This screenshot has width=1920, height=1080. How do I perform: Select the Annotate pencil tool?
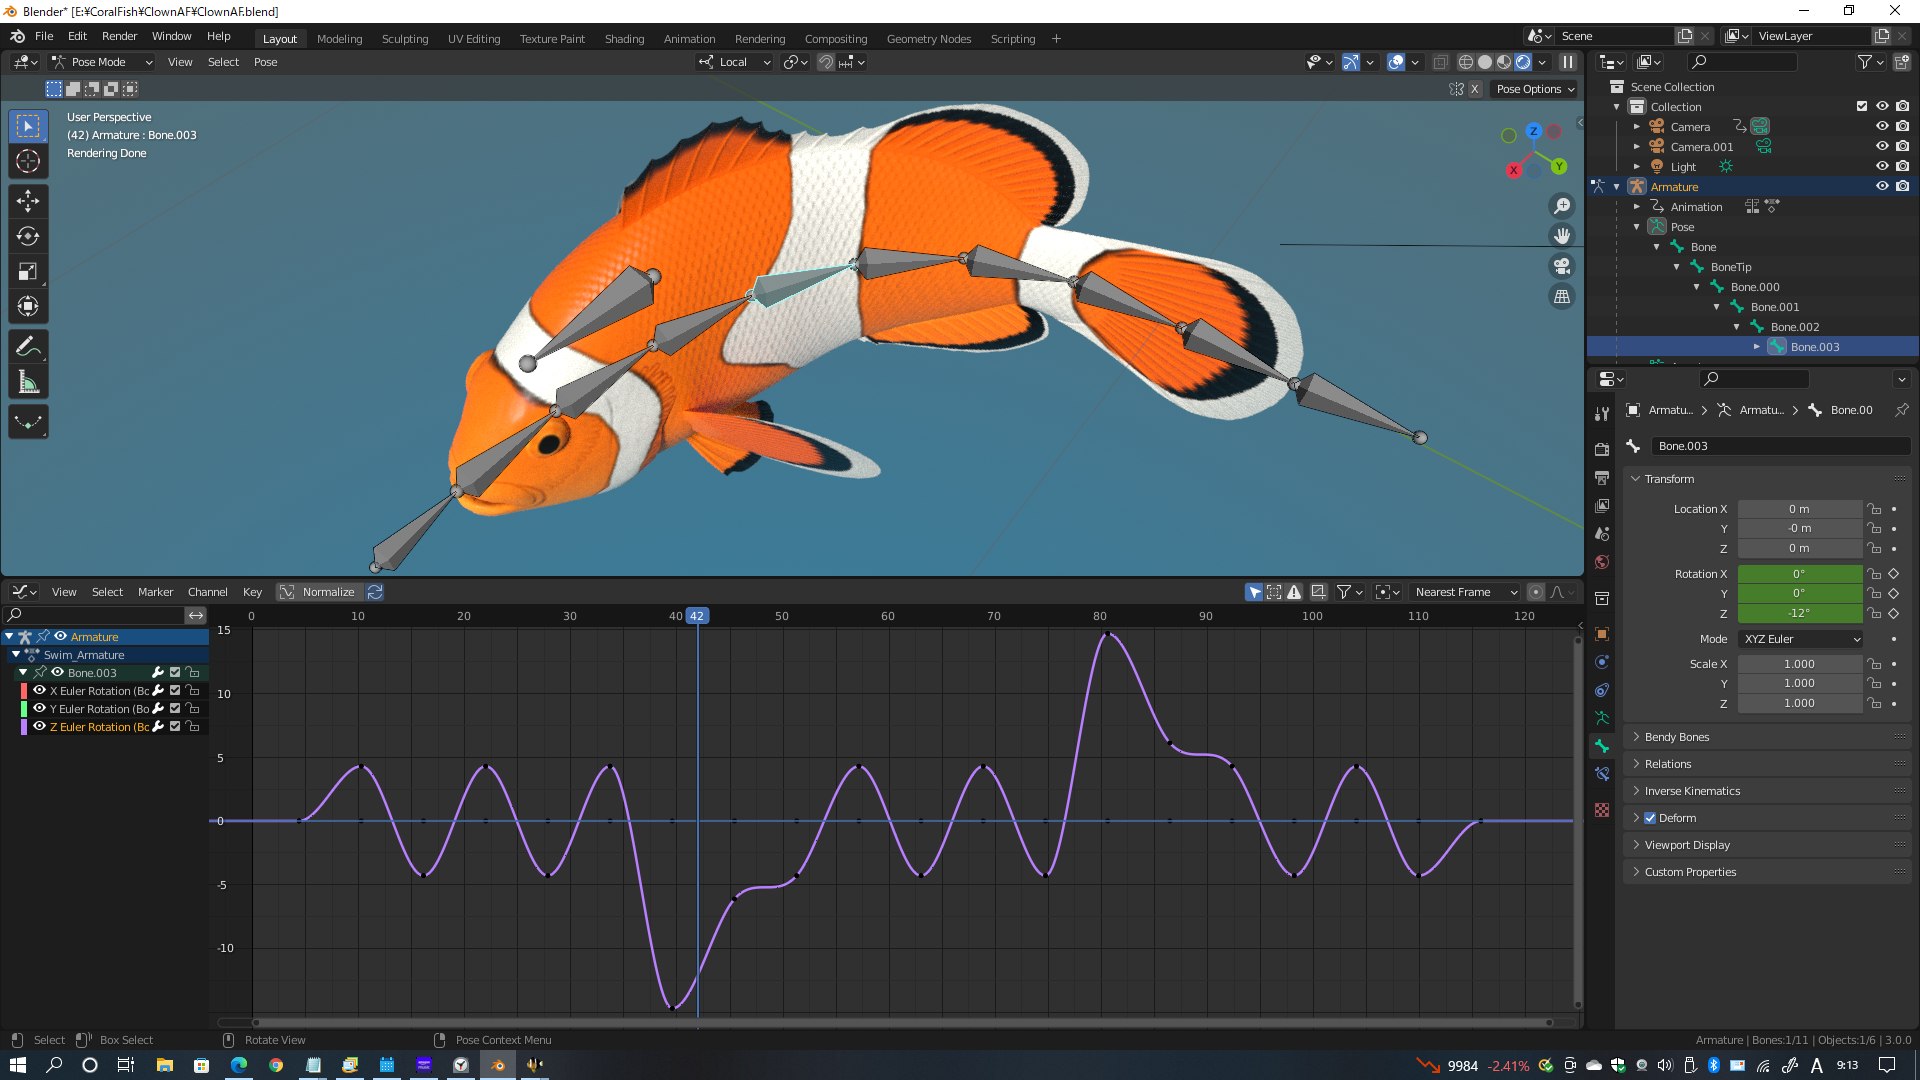click(x=28, y=347)
